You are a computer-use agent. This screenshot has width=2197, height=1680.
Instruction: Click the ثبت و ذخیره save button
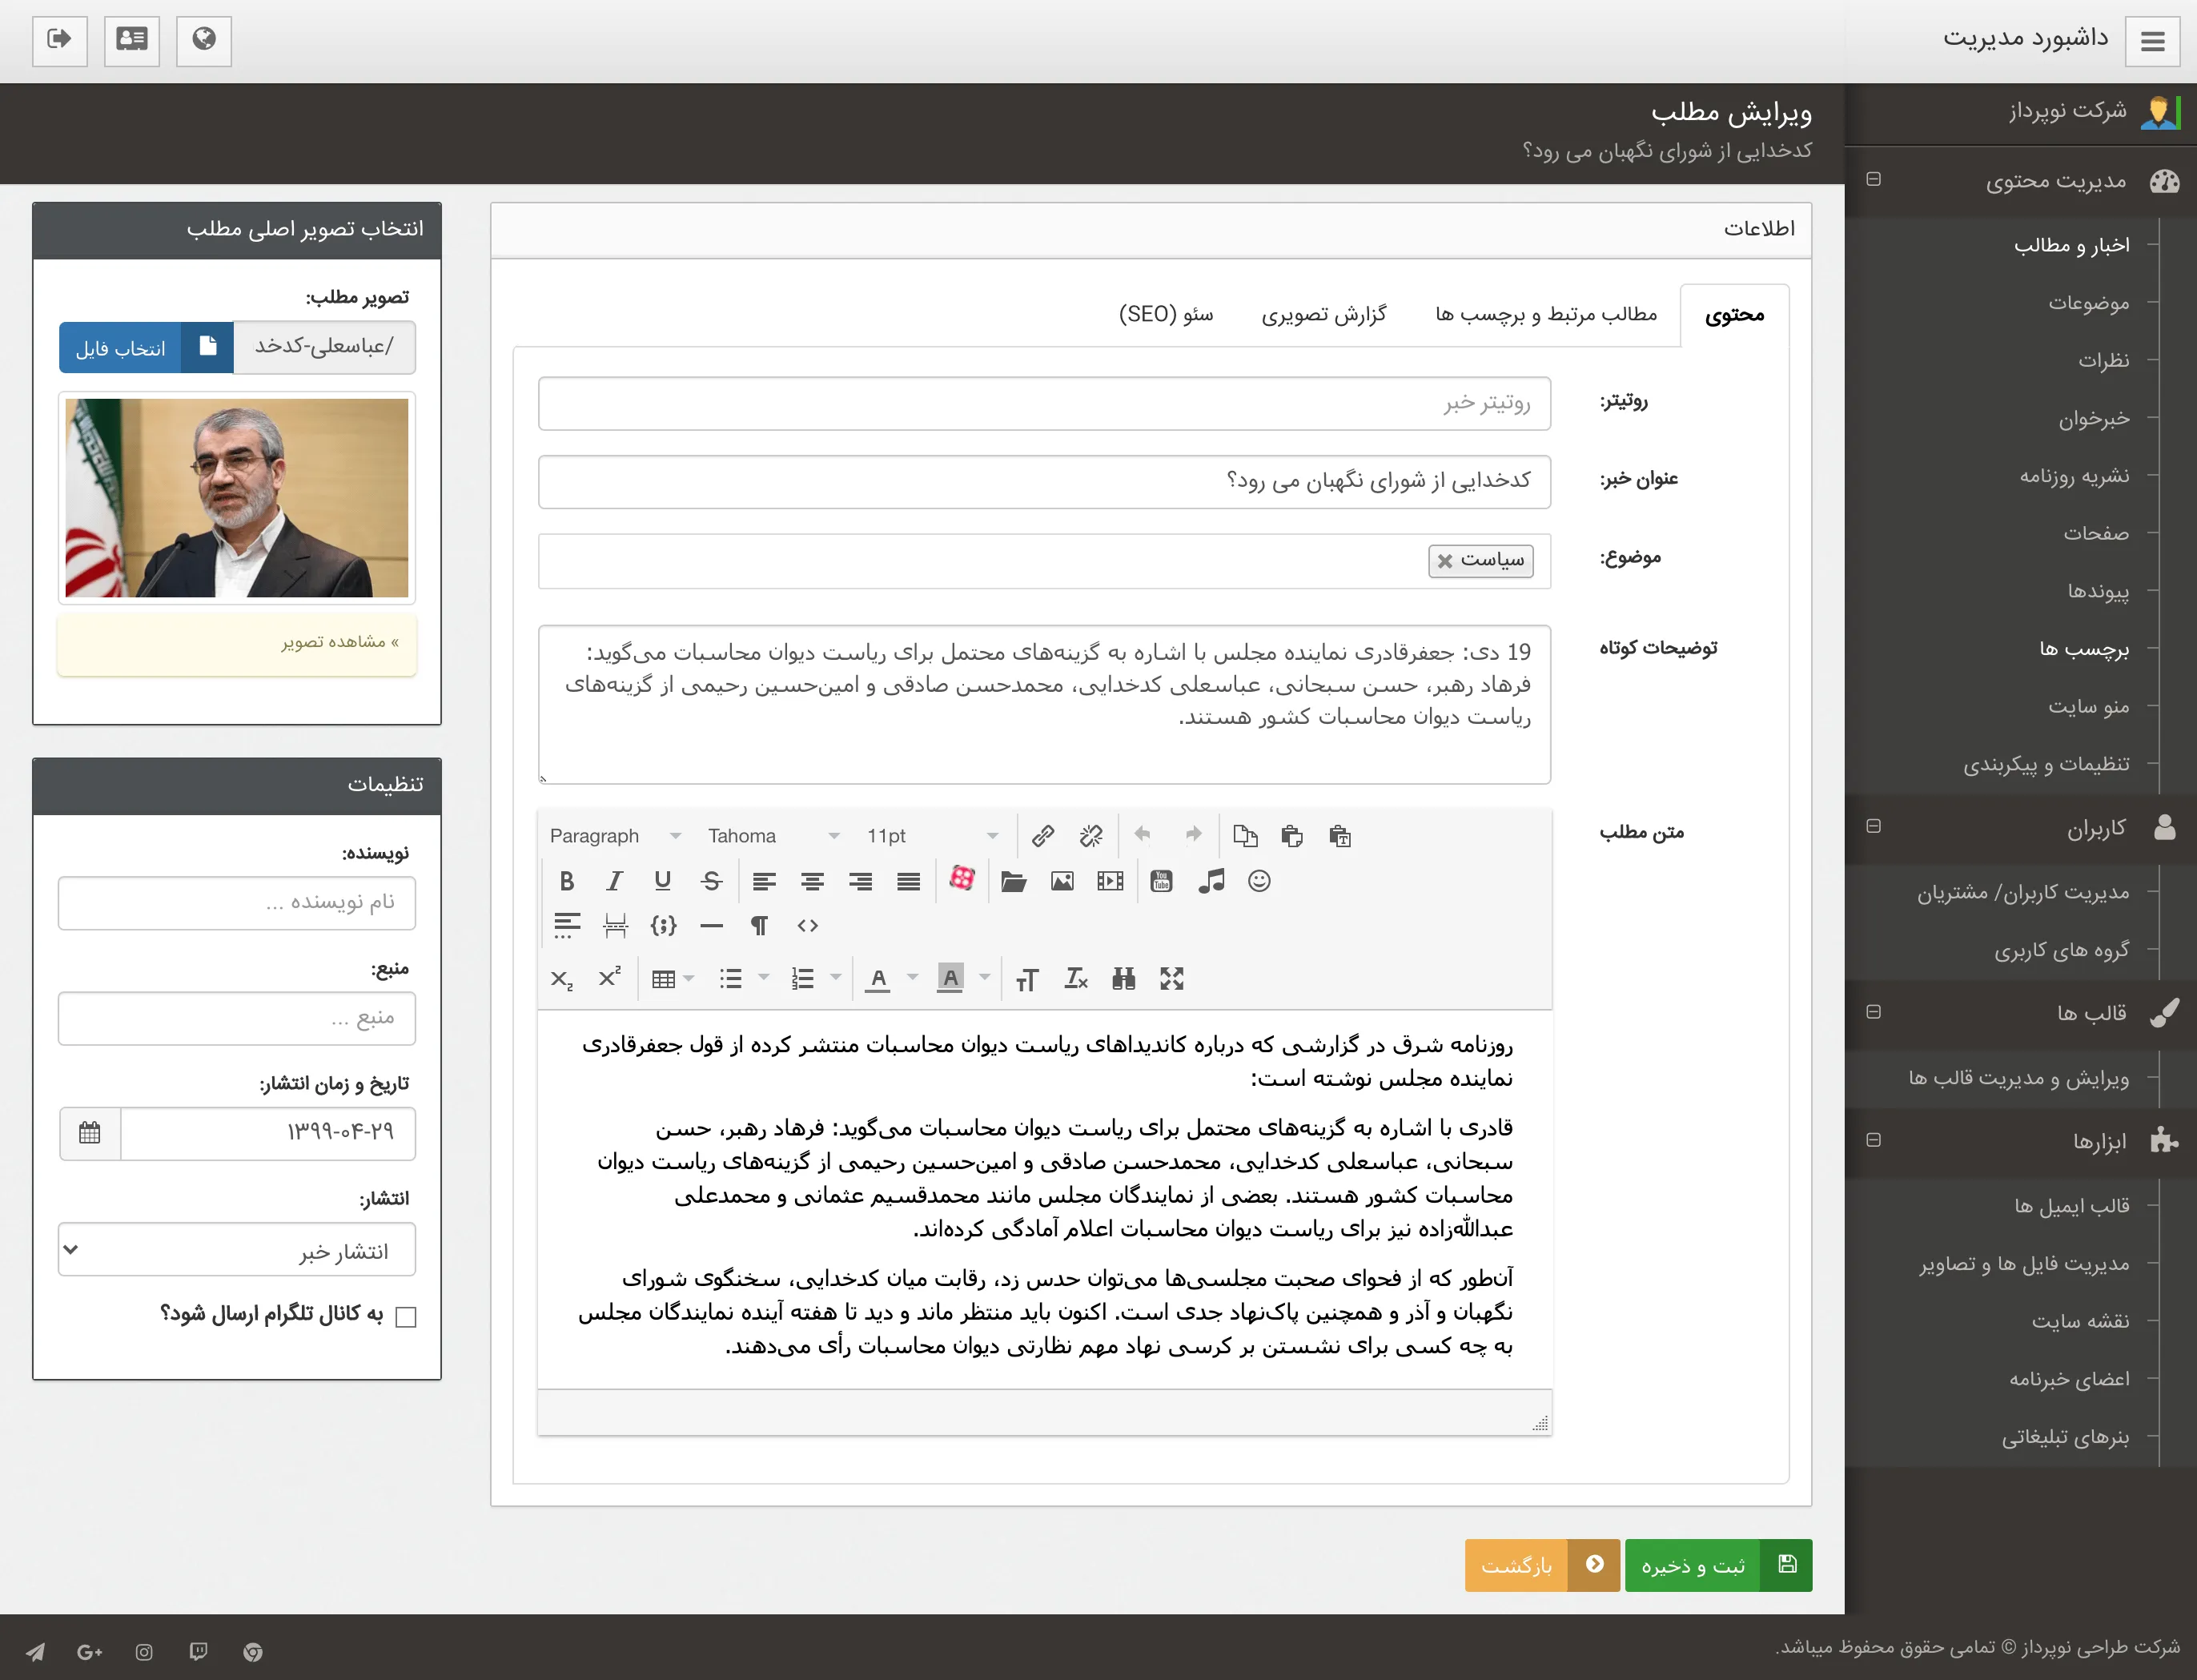click(x=1717, y=1565)
